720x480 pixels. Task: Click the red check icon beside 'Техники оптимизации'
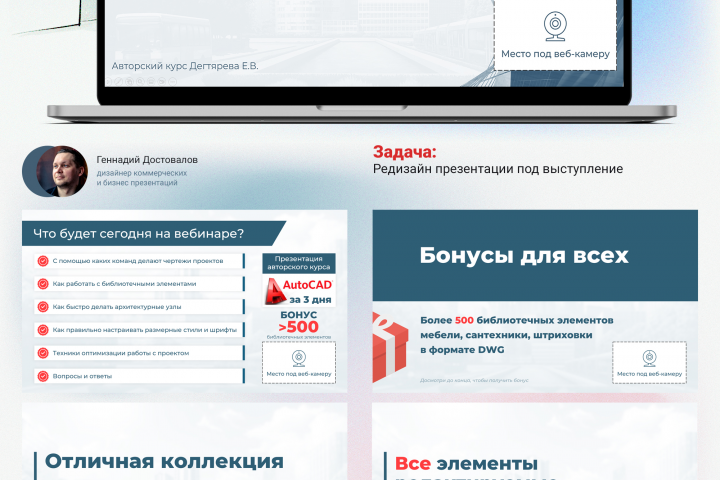(x=43, y=353)
